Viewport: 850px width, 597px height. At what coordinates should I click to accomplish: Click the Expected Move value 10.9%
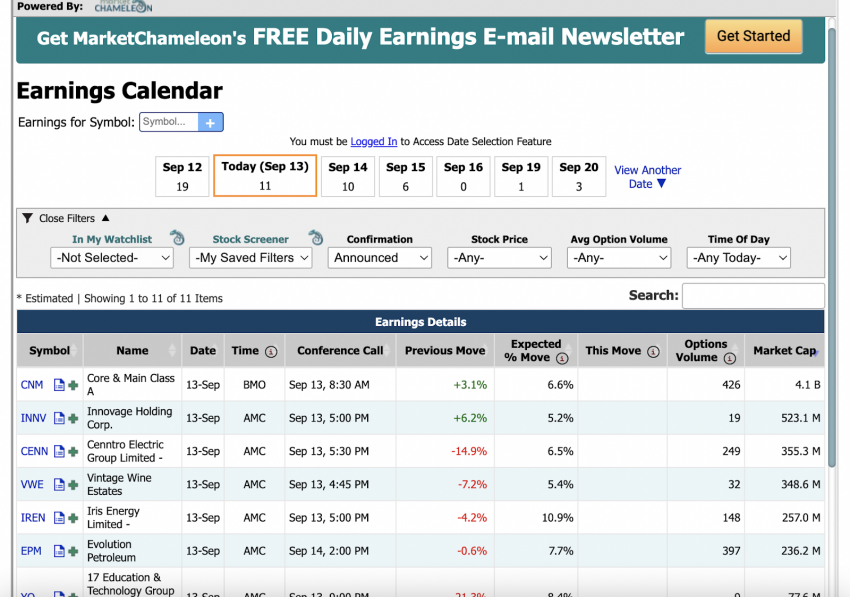tap(557, 518)
